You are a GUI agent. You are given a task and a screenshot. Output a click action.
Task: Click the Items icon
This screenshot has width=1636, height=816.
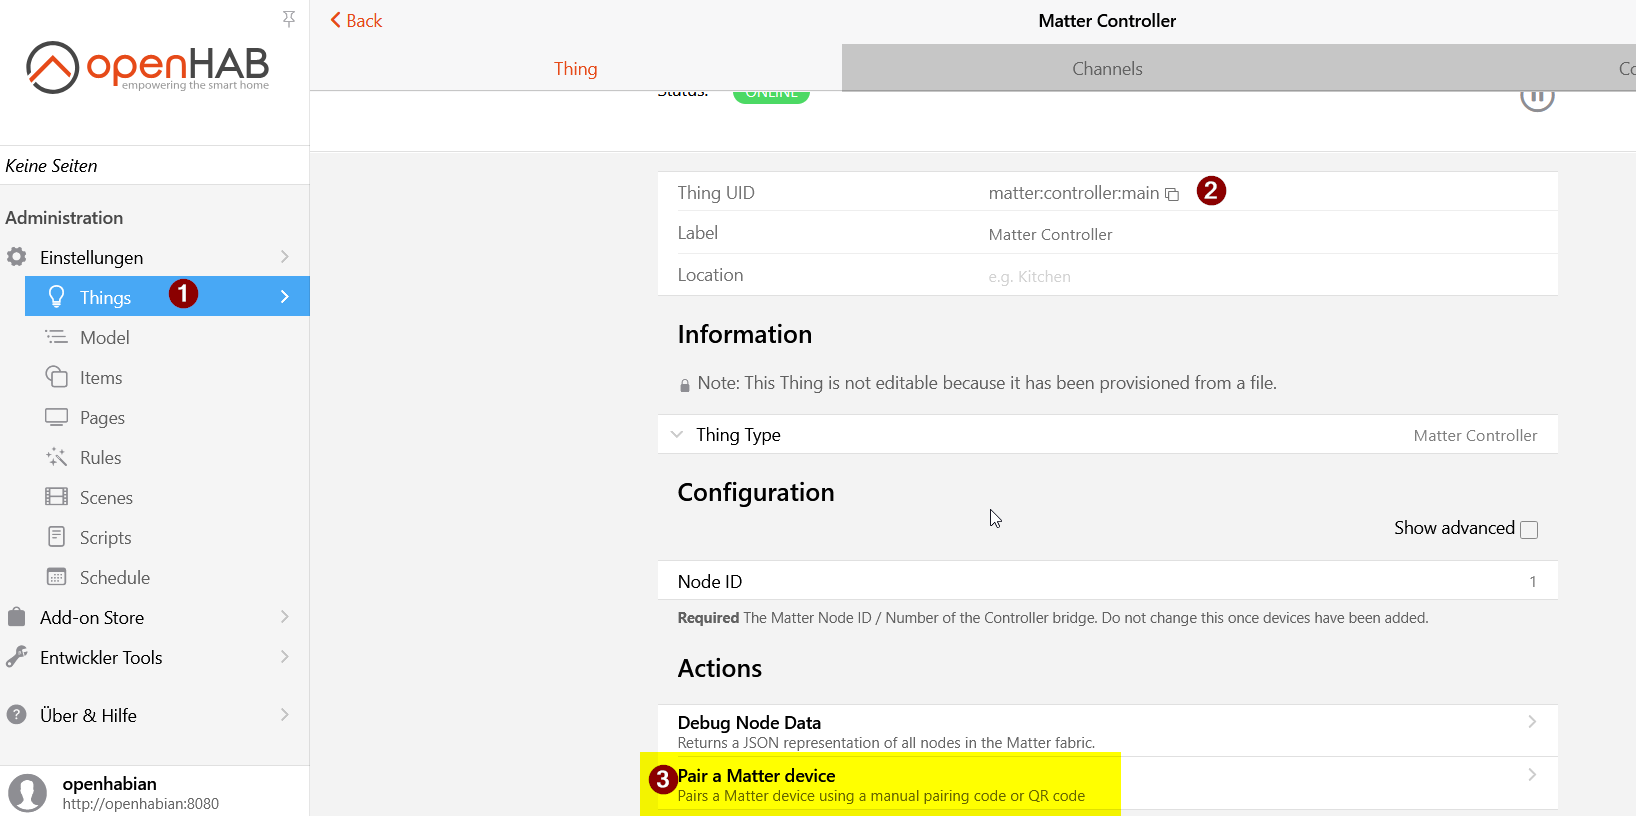click(x=57, y=377)
